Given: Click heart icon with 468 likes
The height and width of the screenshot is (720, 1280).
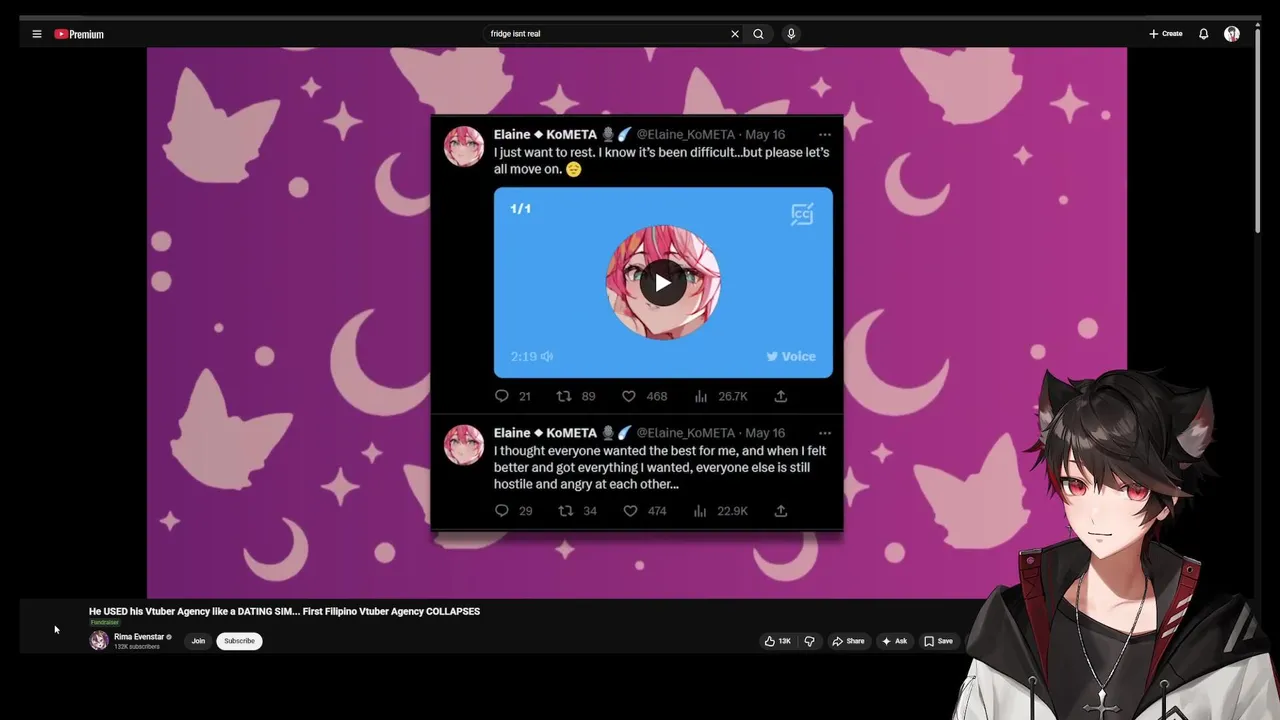Looking at the screenshot, I should [629, 396].
